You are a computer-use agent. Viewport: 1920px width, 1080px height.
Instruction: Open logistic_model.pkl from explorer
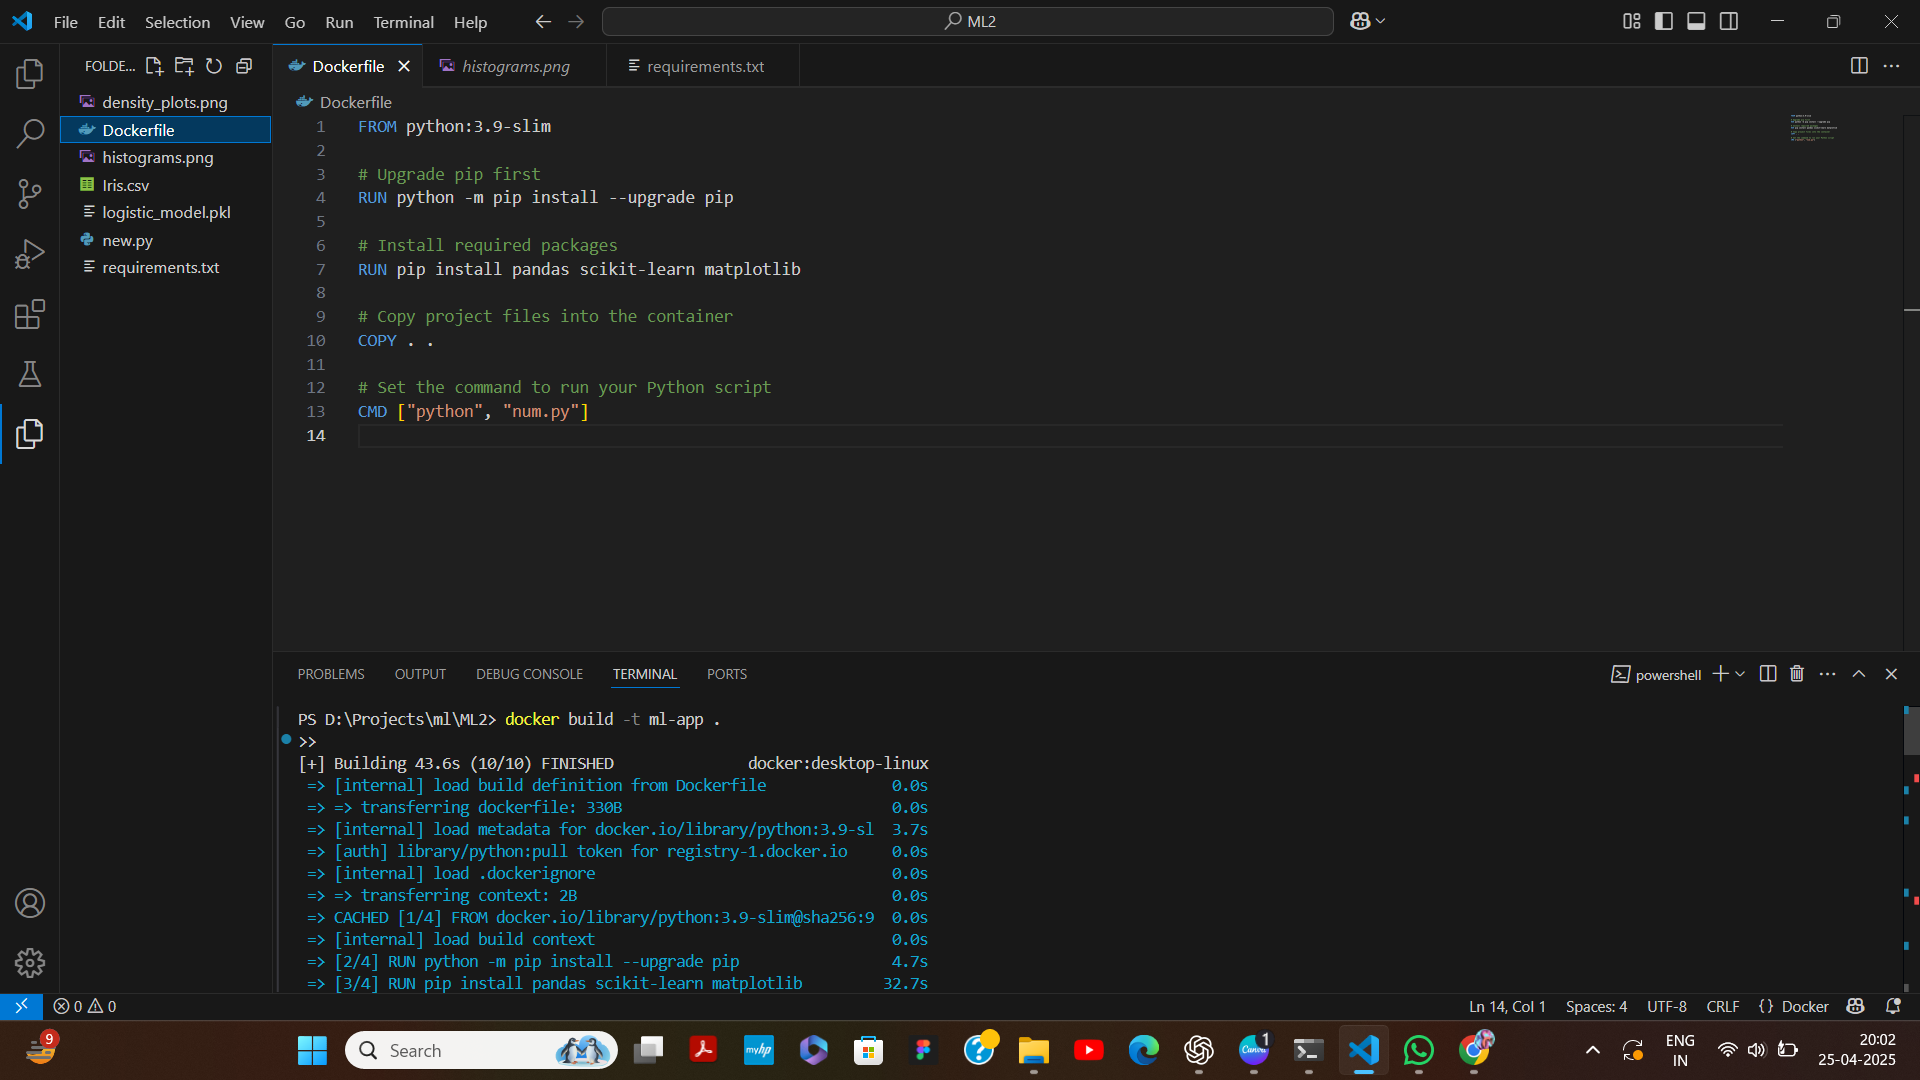coord(166,212)
